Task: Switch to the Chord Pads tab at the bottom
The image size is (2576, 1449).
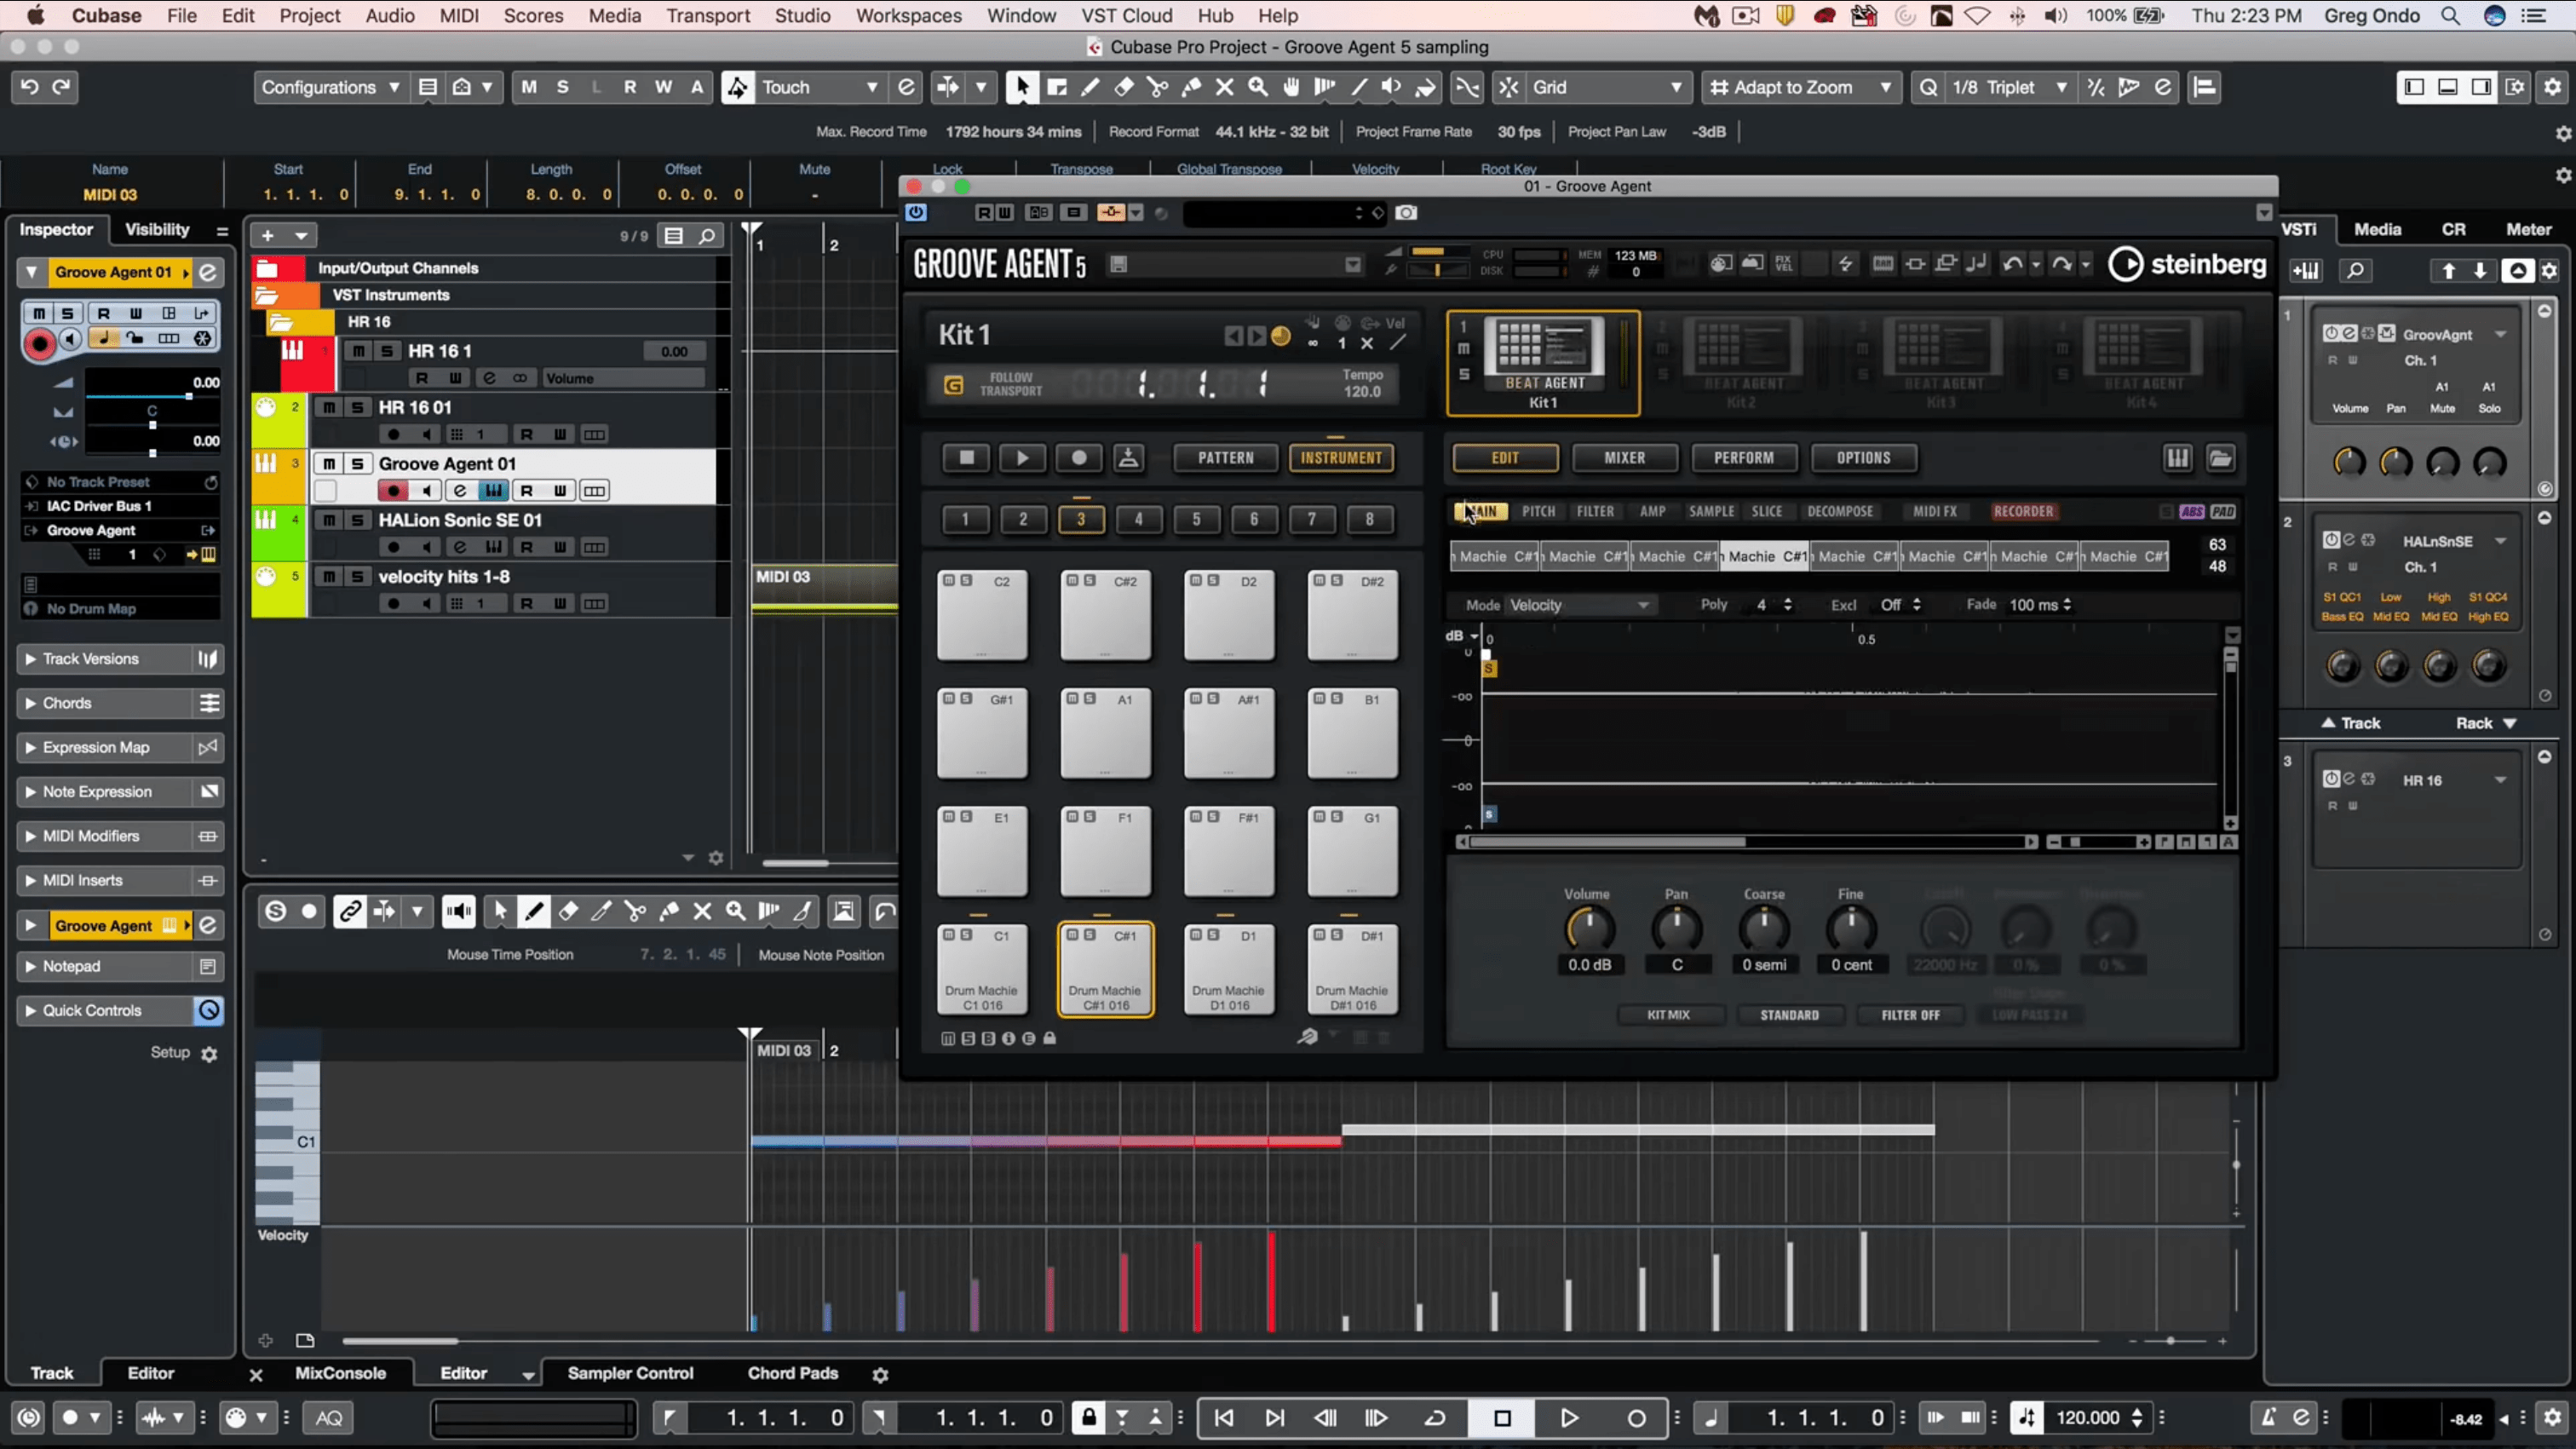Action: click(792, 1373)
